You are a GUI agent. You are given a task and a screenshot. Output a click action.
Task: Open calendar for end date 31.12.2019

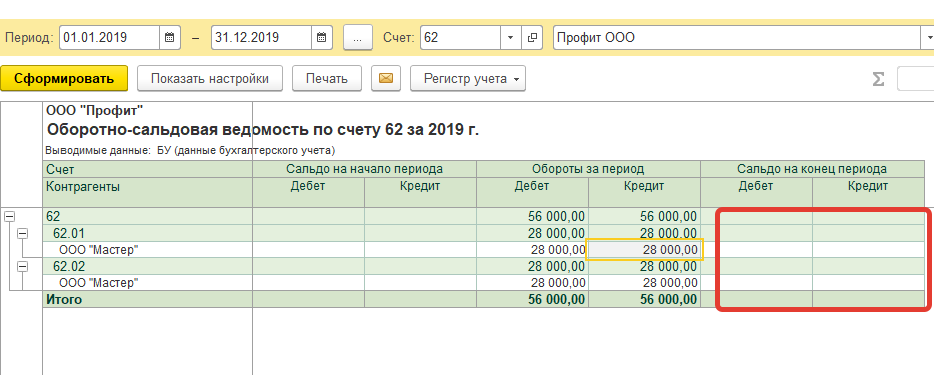pos(322,38)
